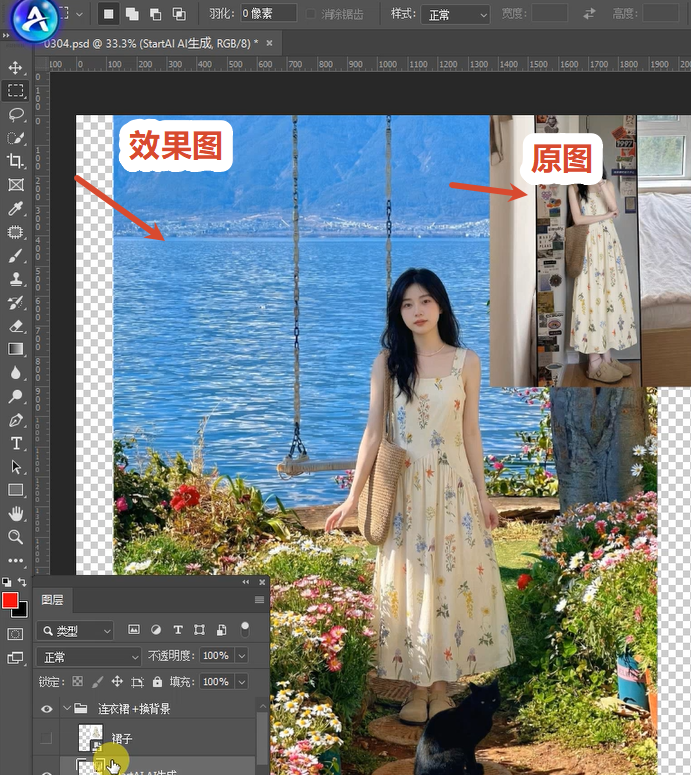
Task: Close the Layers panel
Action: (262, 582)
